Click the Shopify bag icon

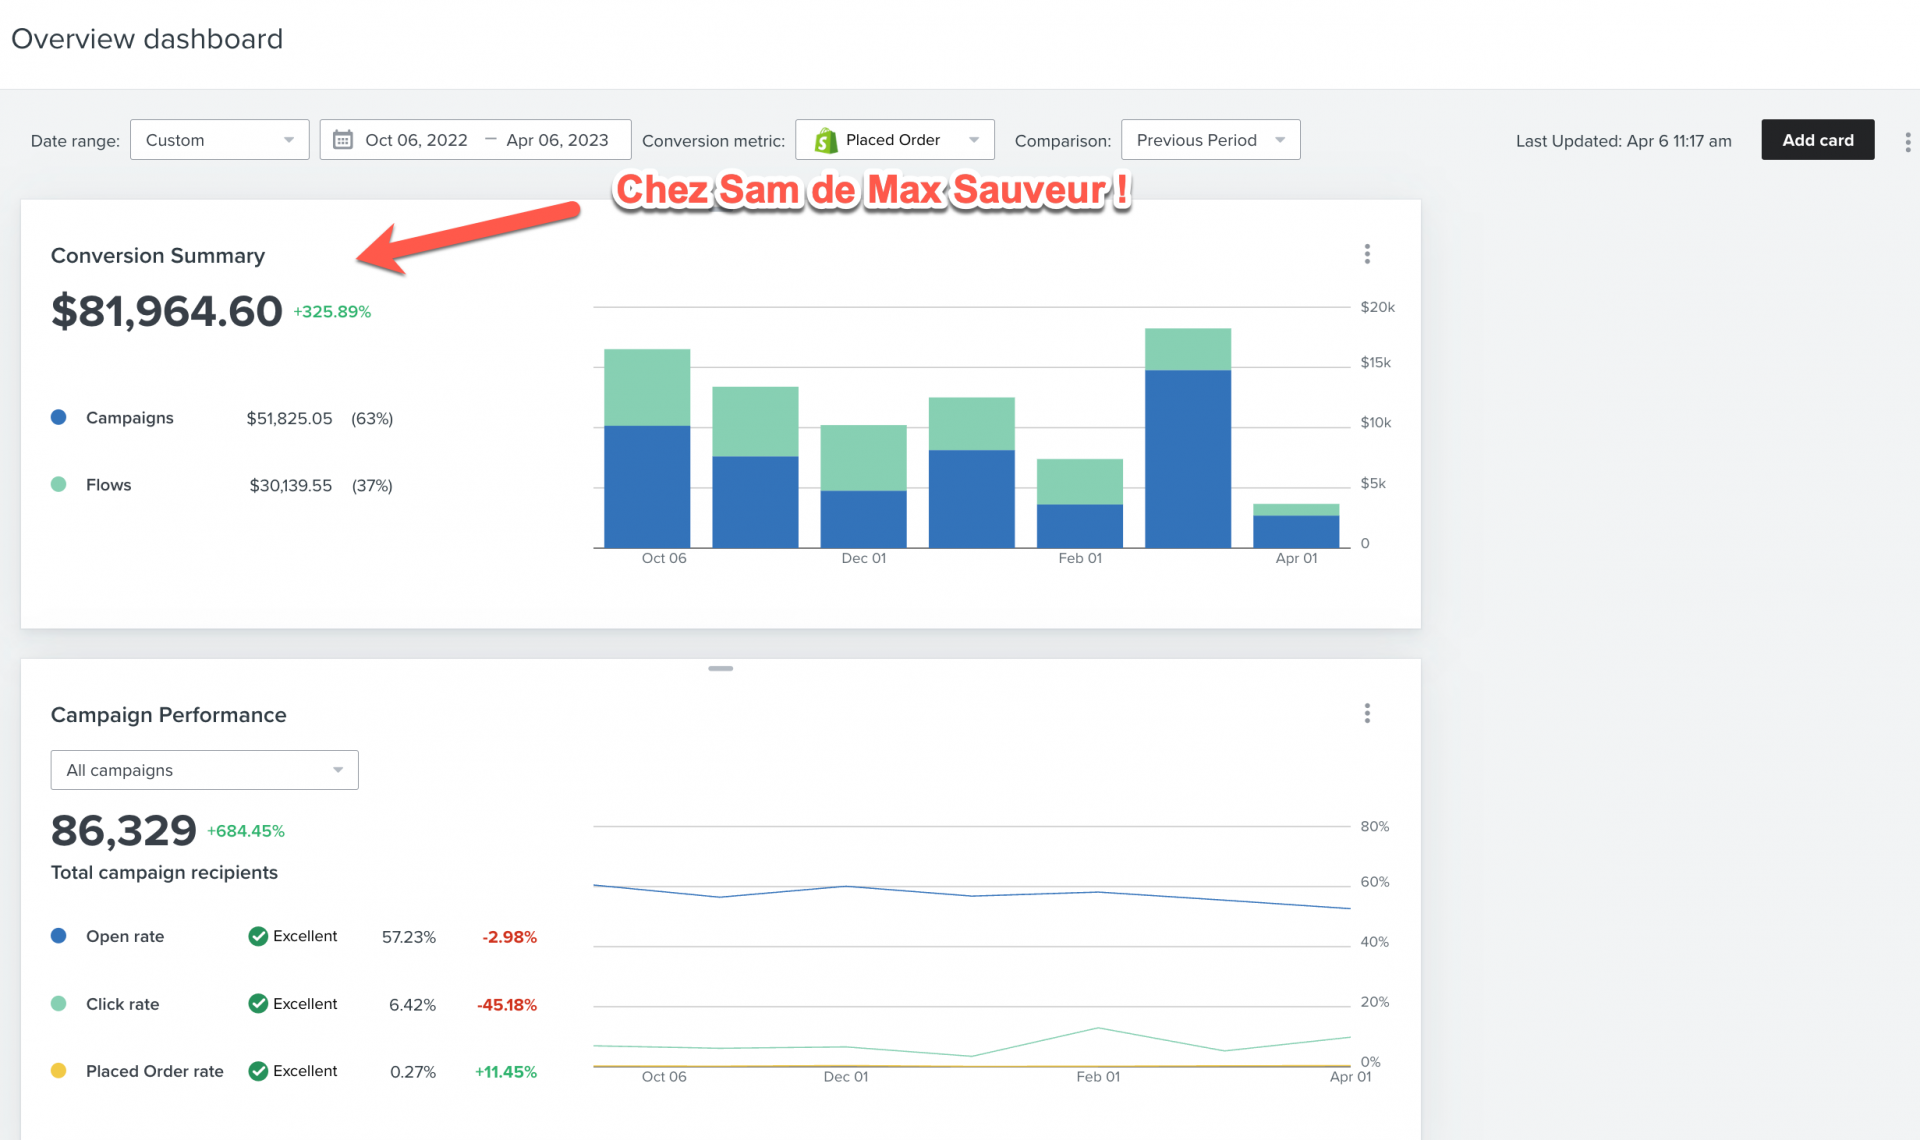tap(825, 140)
